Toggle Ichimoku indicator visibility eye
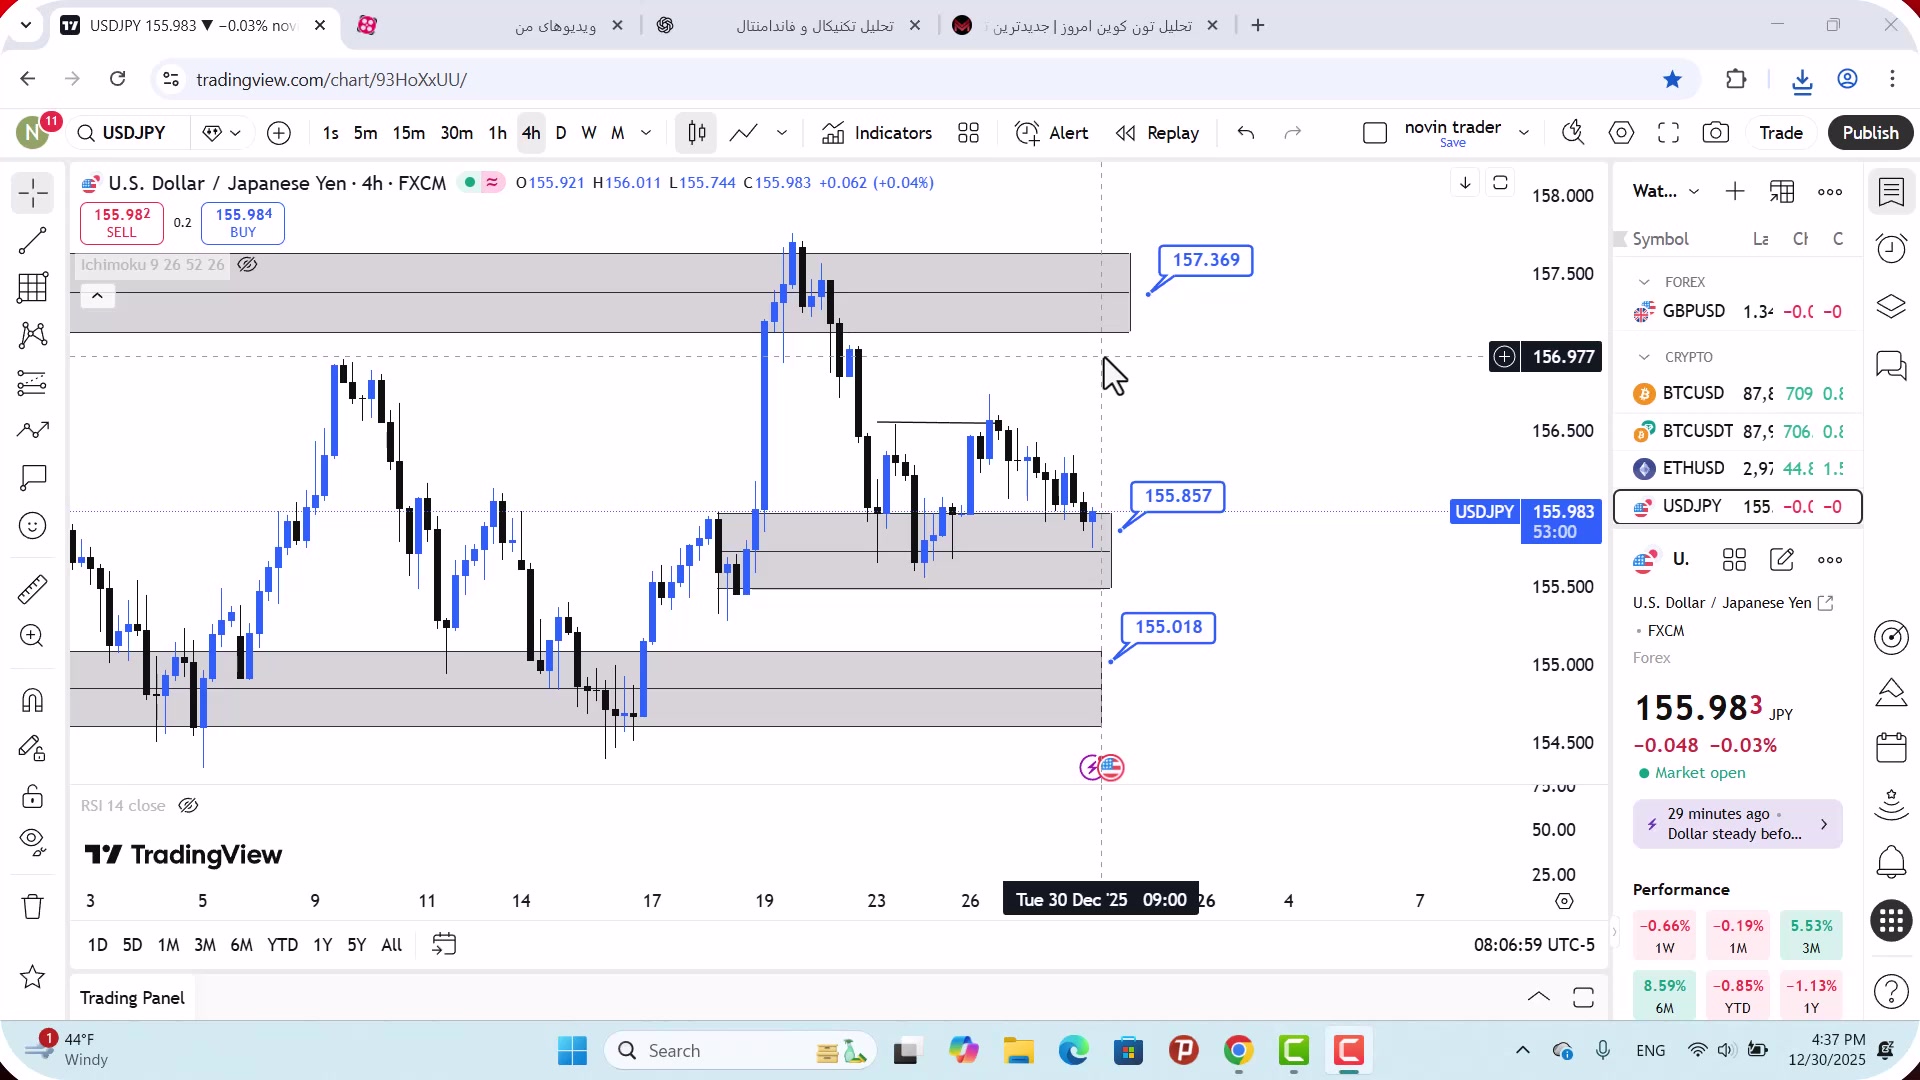Image resolution: width=1920 pixels, height=1080 pixels. pyautogui.click(x=248, y=265)
